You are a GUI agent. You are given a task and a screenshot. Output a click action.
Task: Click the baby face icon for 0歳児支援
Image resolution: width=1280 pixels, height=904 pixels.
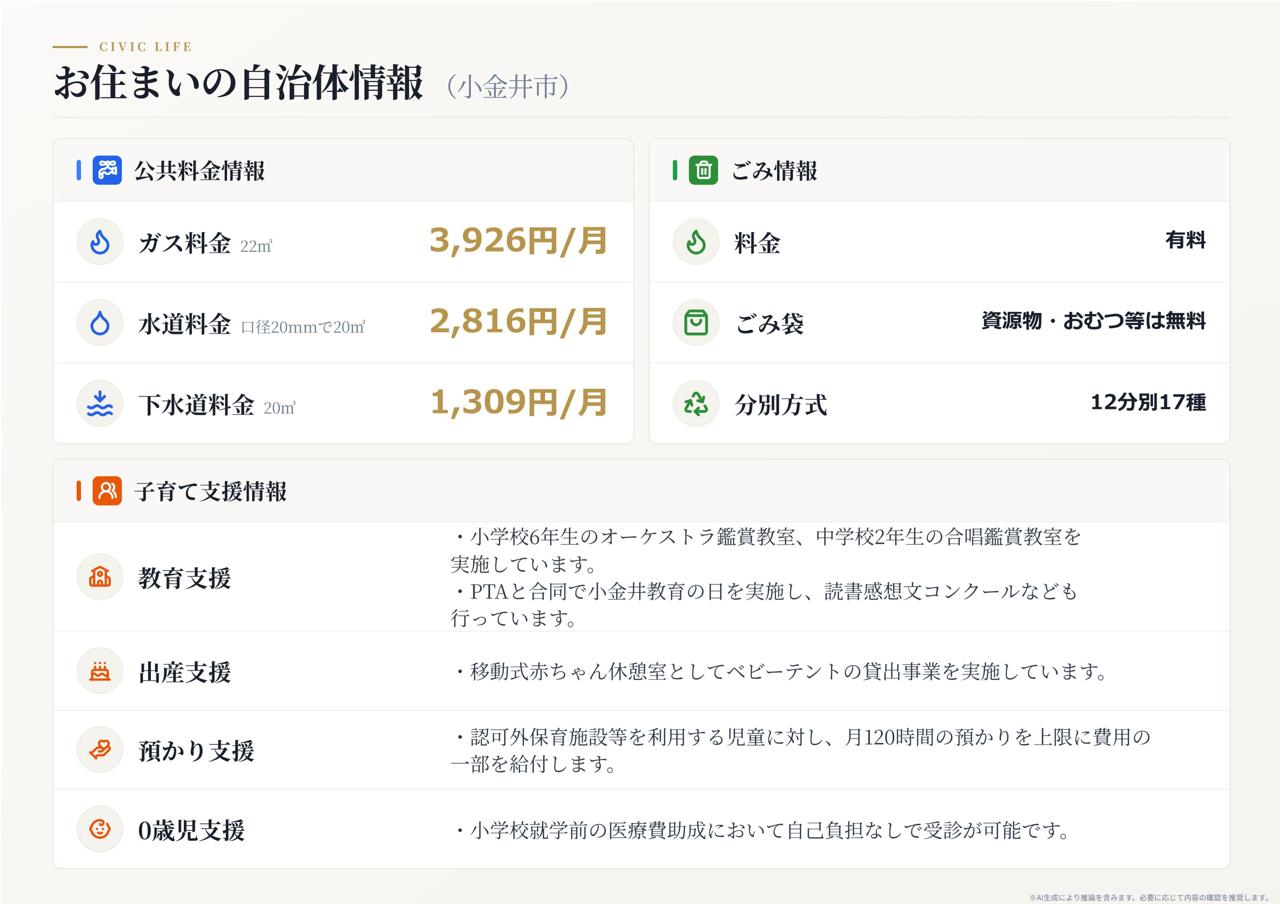pos(99,829)
